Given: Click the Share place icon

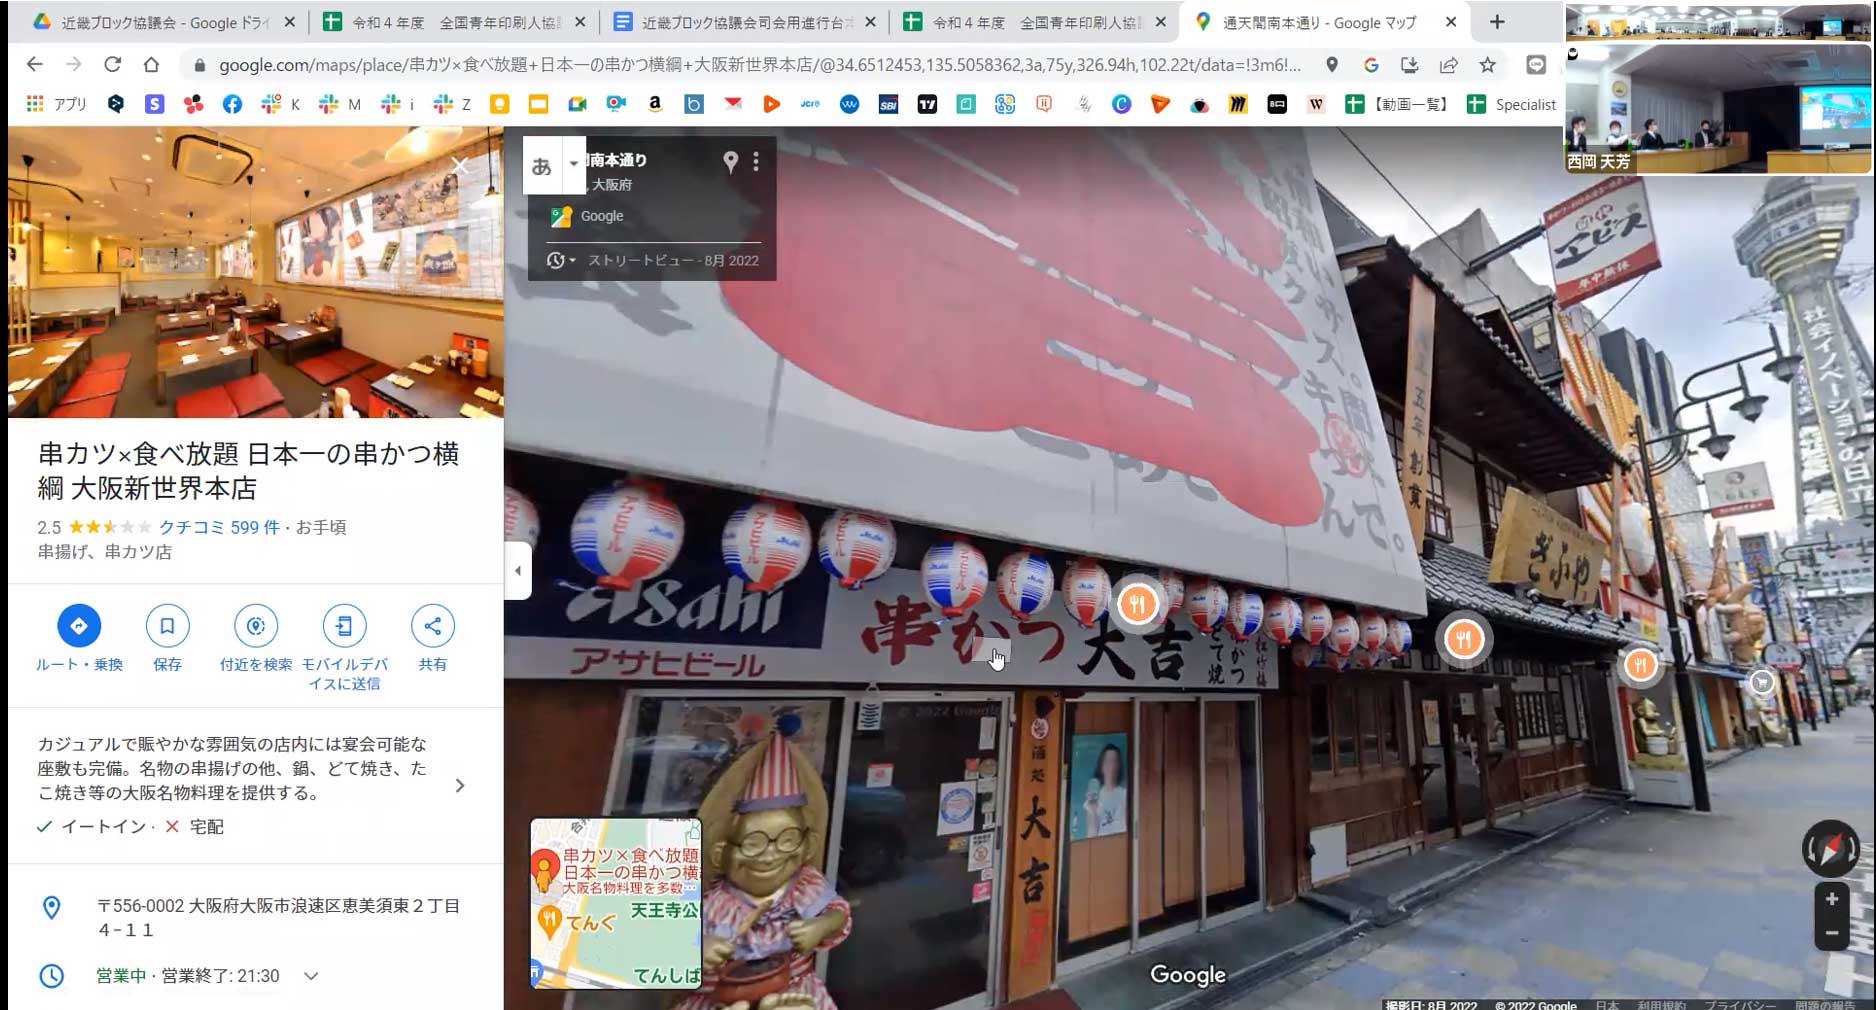Looking at the screenshot, I should pyautogui.click(x=432, y=626).
